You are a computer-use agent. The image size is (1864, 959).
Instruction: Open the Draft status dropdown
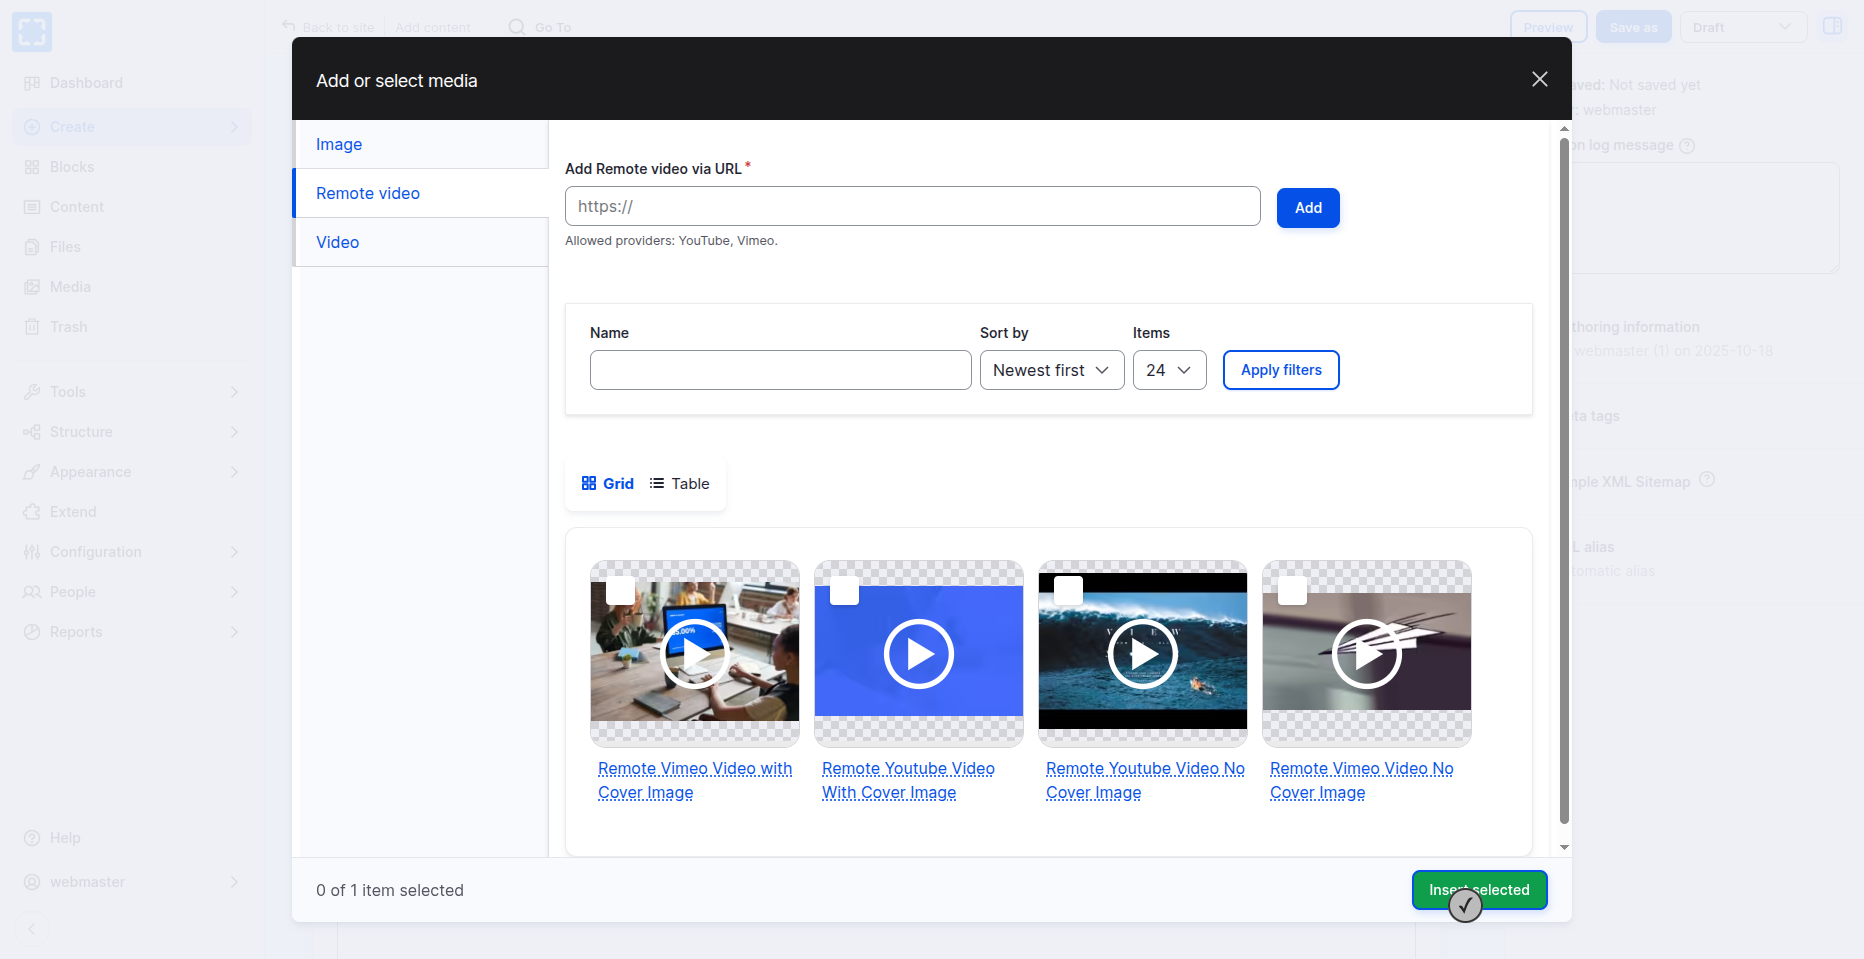point(1743,27)
